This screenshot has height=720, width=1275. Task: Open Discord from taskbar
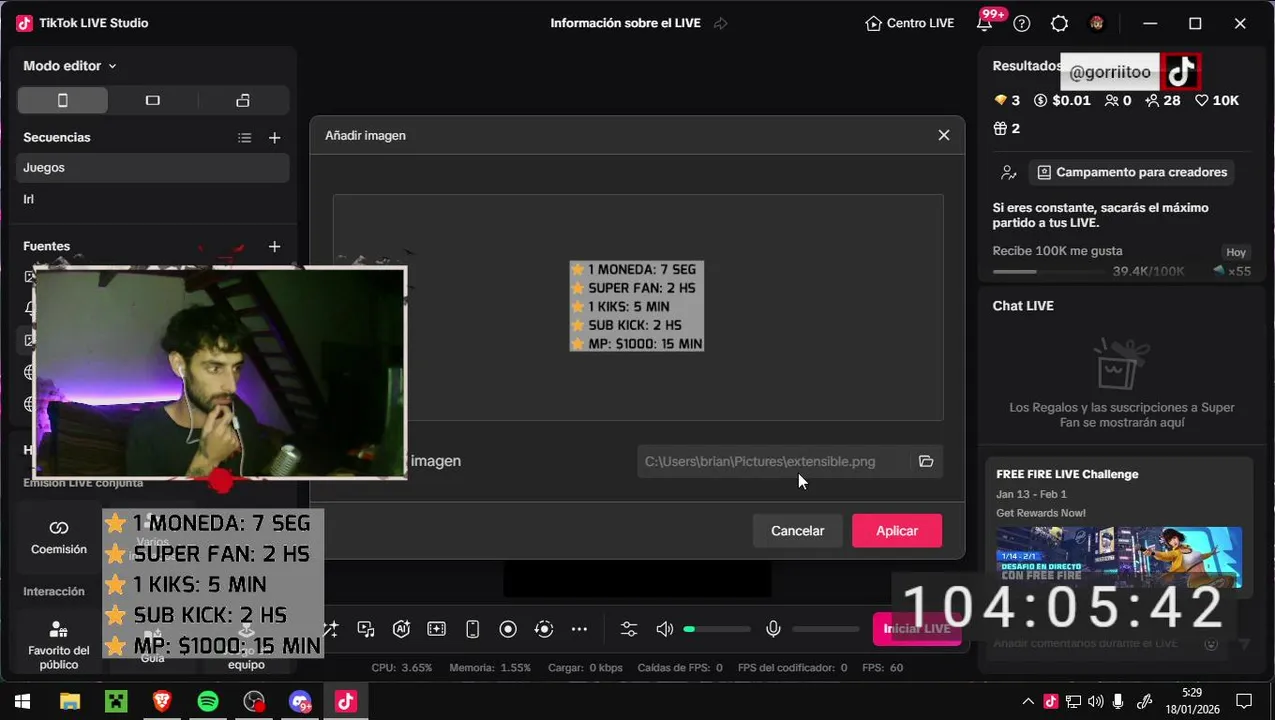300,701
